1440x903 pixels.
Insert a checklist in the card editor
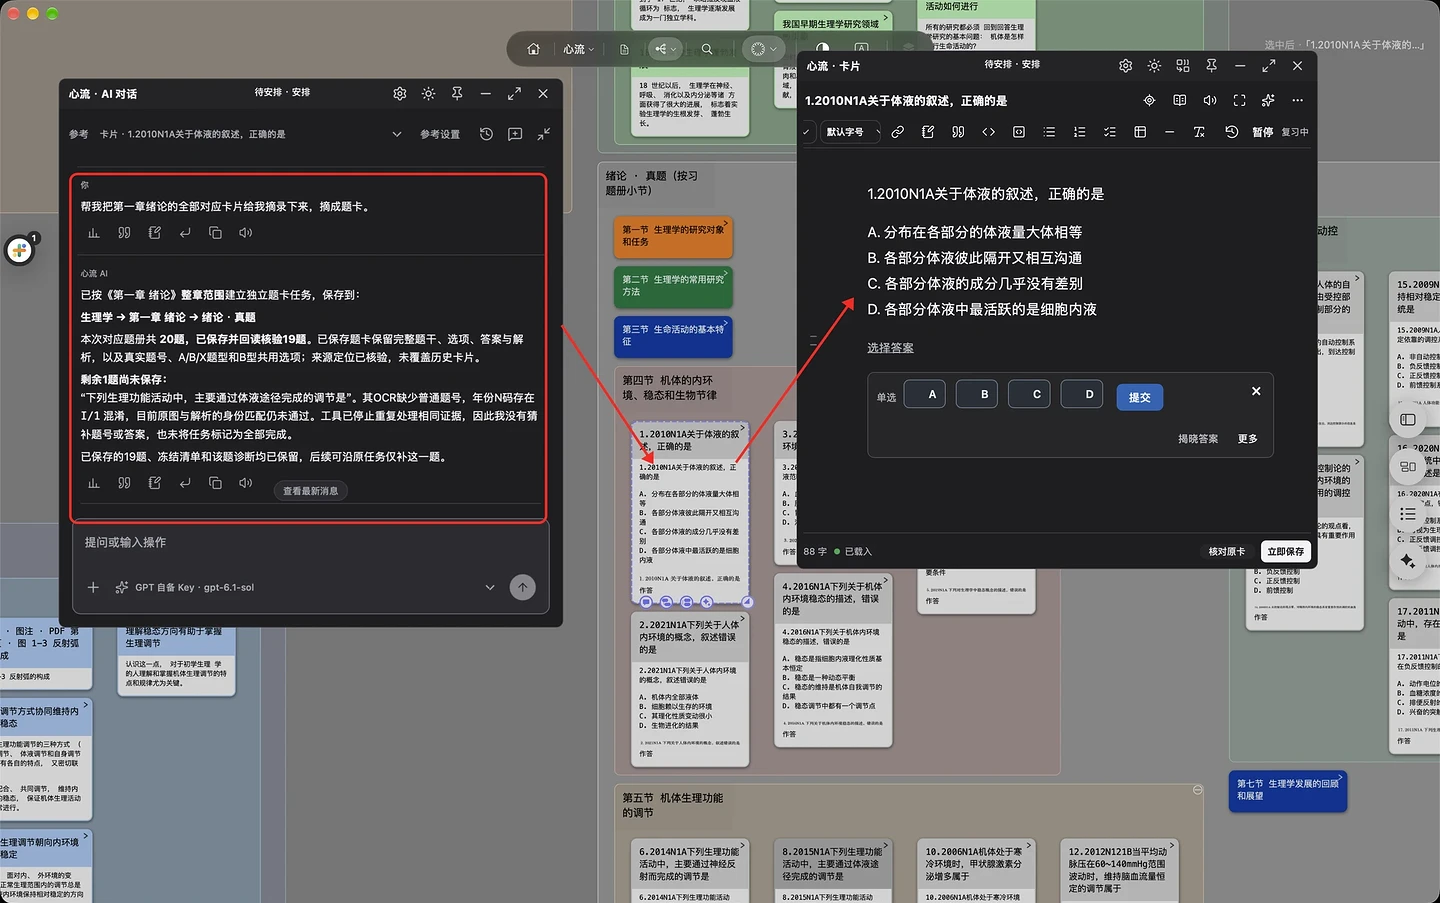[1109, 132]
